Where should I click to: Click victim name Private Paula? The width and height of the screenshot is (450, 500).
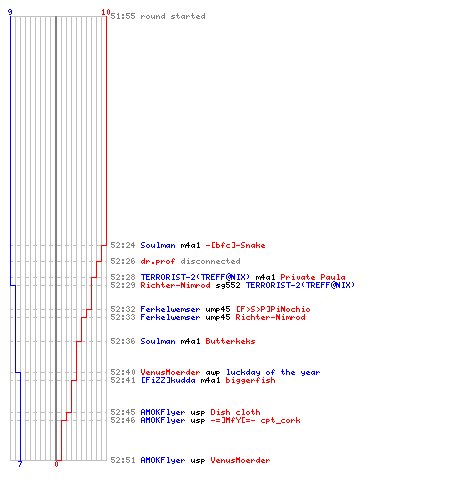(x=313, y=277)
